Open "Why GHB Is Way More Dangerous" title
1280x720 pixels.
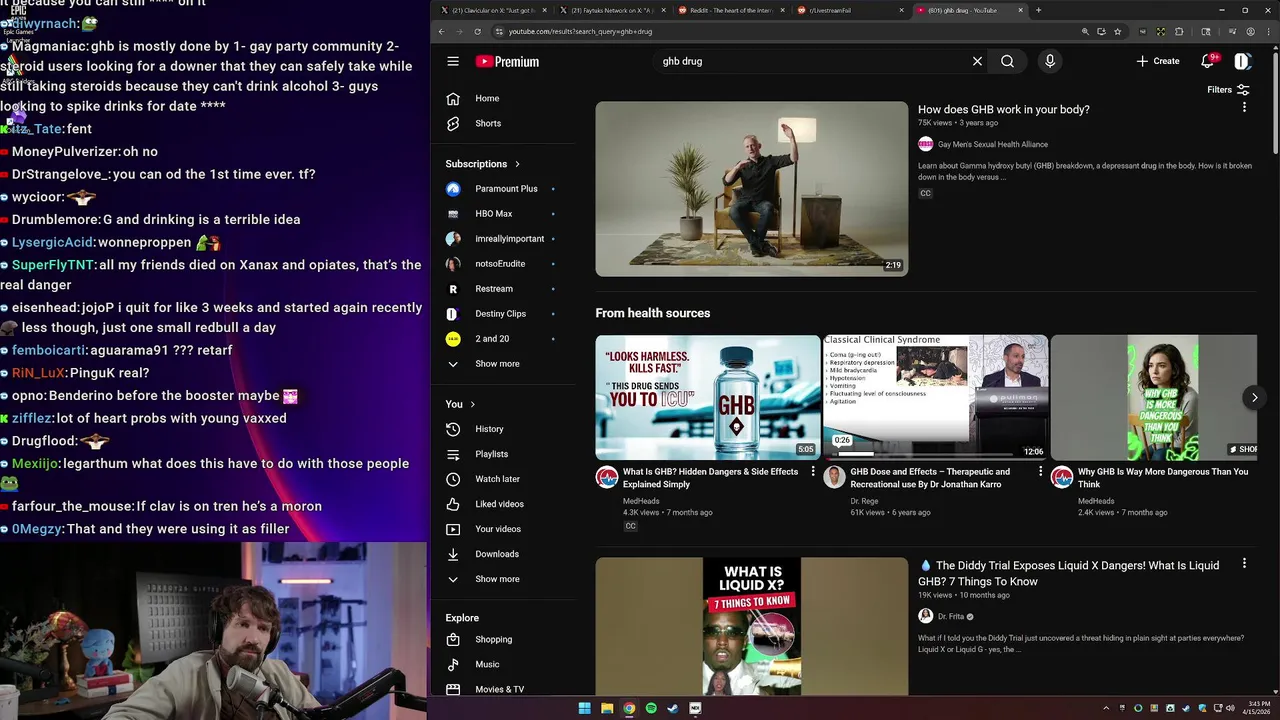click(1163, 478)
